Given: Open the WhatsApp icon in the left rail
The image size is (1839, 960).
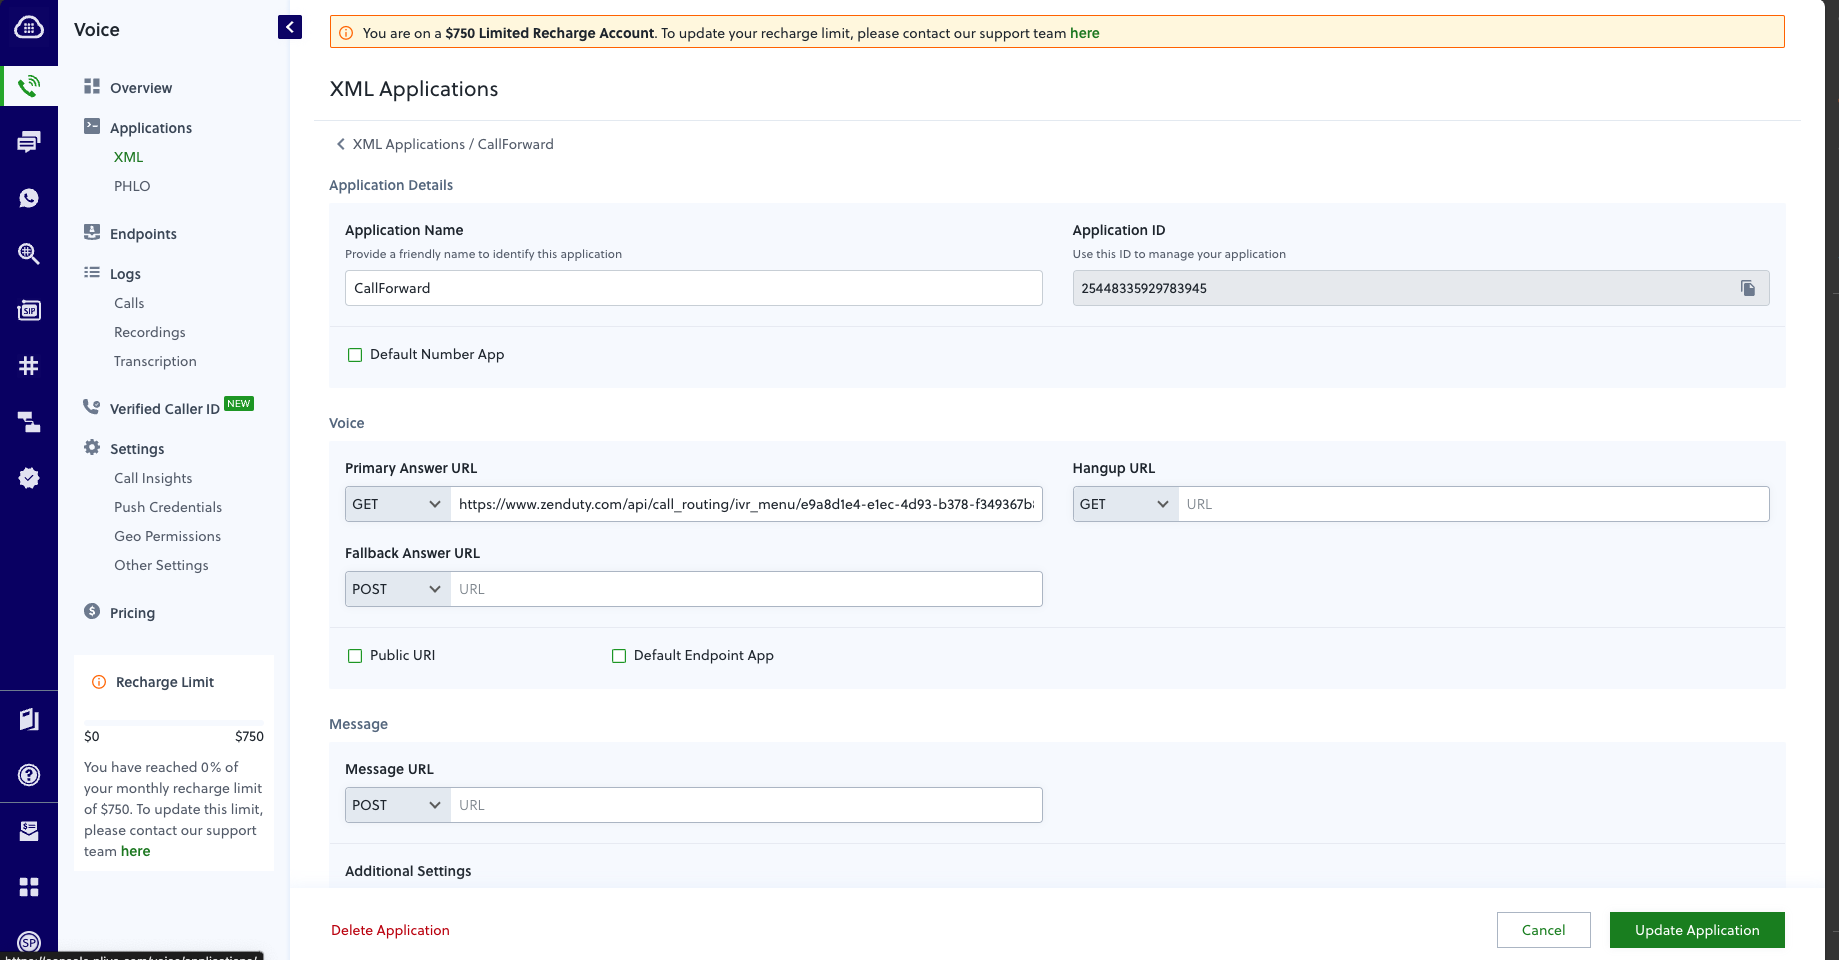Looking at the screenshot, I should 29,198.
